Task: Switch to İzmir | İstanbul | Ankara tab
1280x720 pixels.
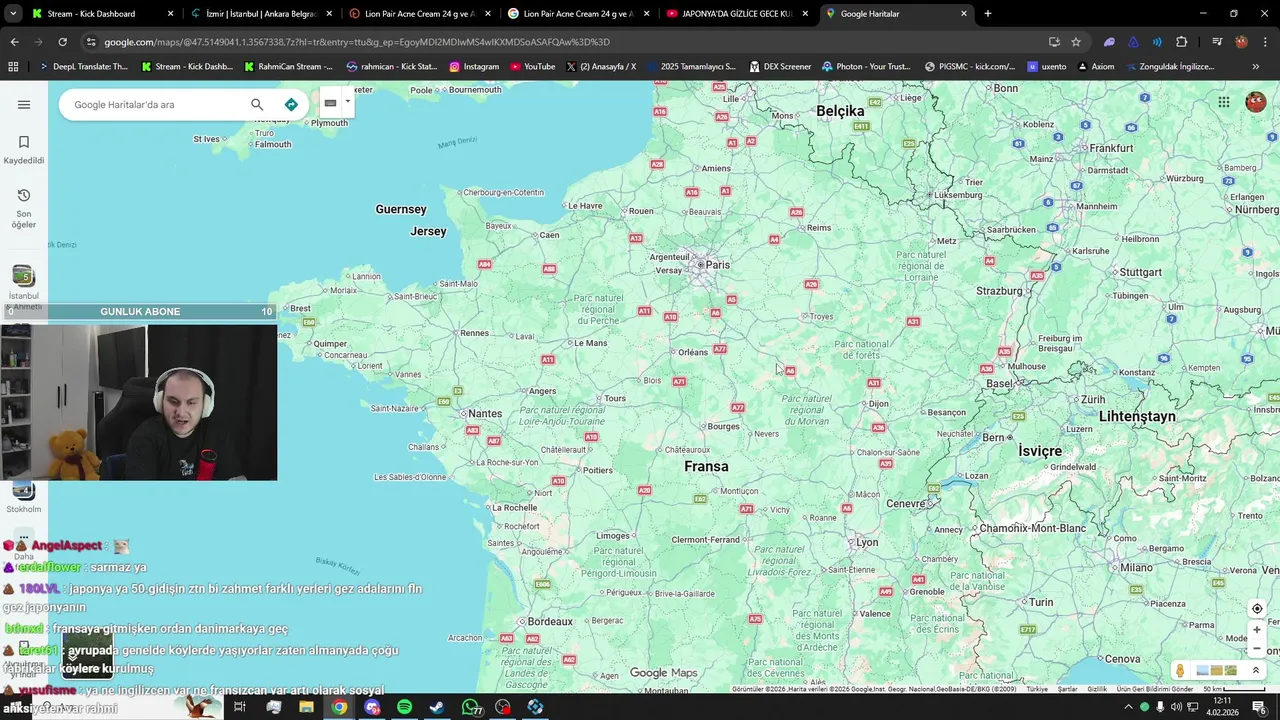Action: pos(260,14)
